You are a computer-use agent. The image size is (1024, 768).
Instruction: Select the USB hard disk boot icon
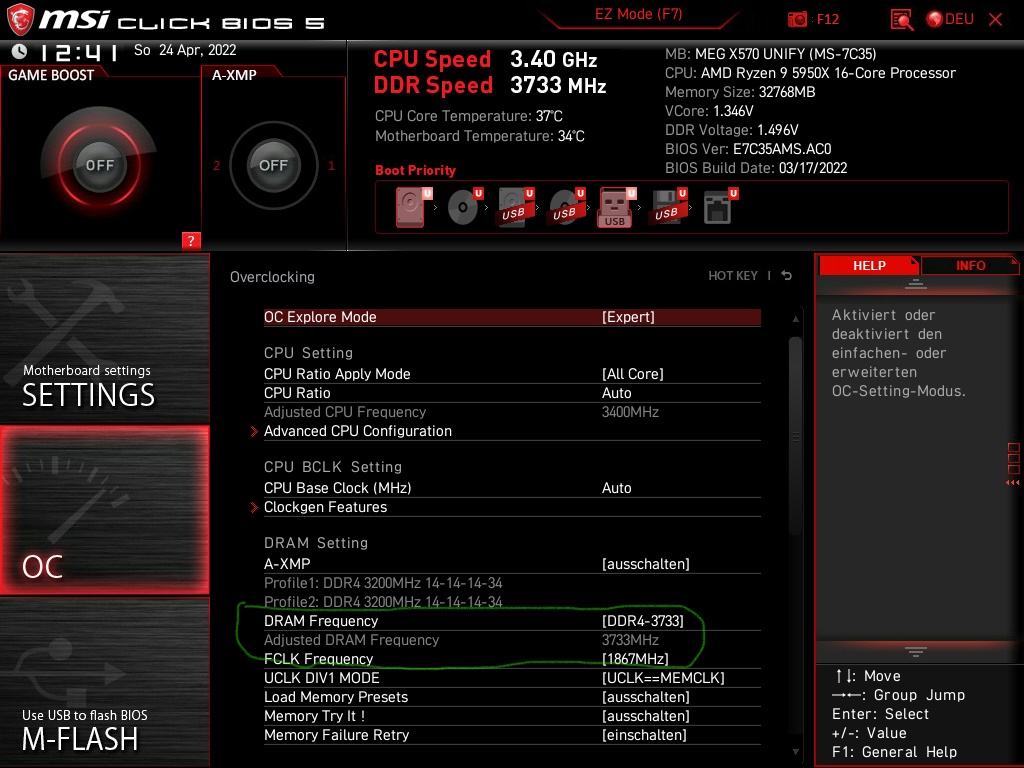(515, 207)
